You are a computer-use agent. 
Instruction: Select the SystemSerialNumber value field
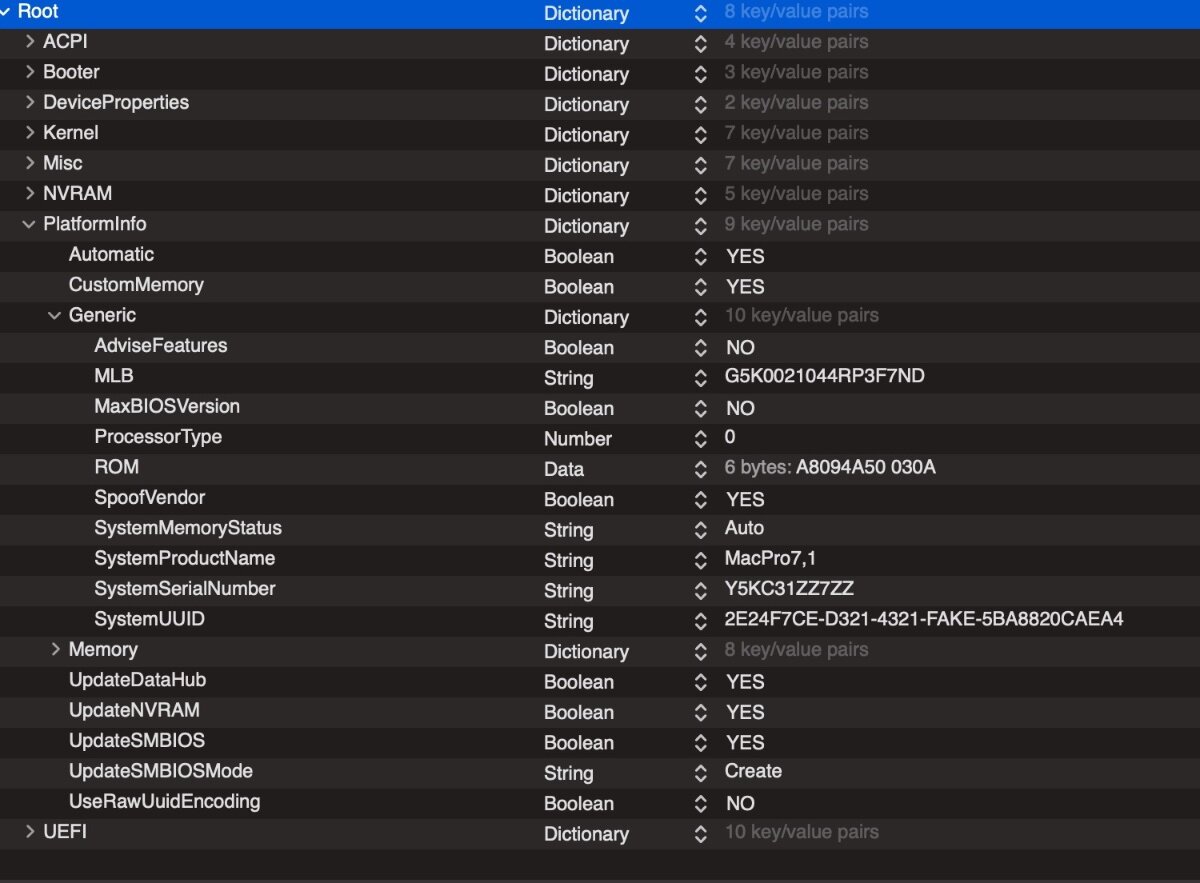click(x=789, y=589)
